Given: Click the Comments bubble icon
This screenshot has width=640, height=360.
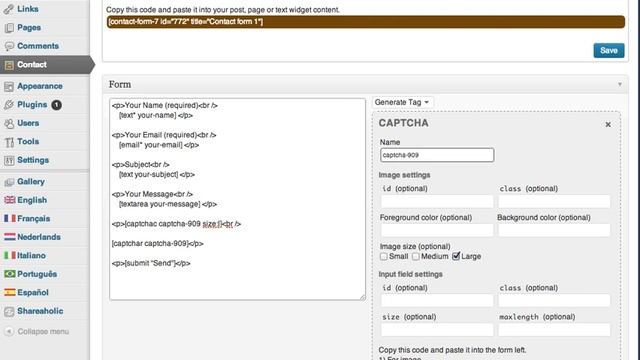Looking at the screenshot, I should click(x=9, y=46).
